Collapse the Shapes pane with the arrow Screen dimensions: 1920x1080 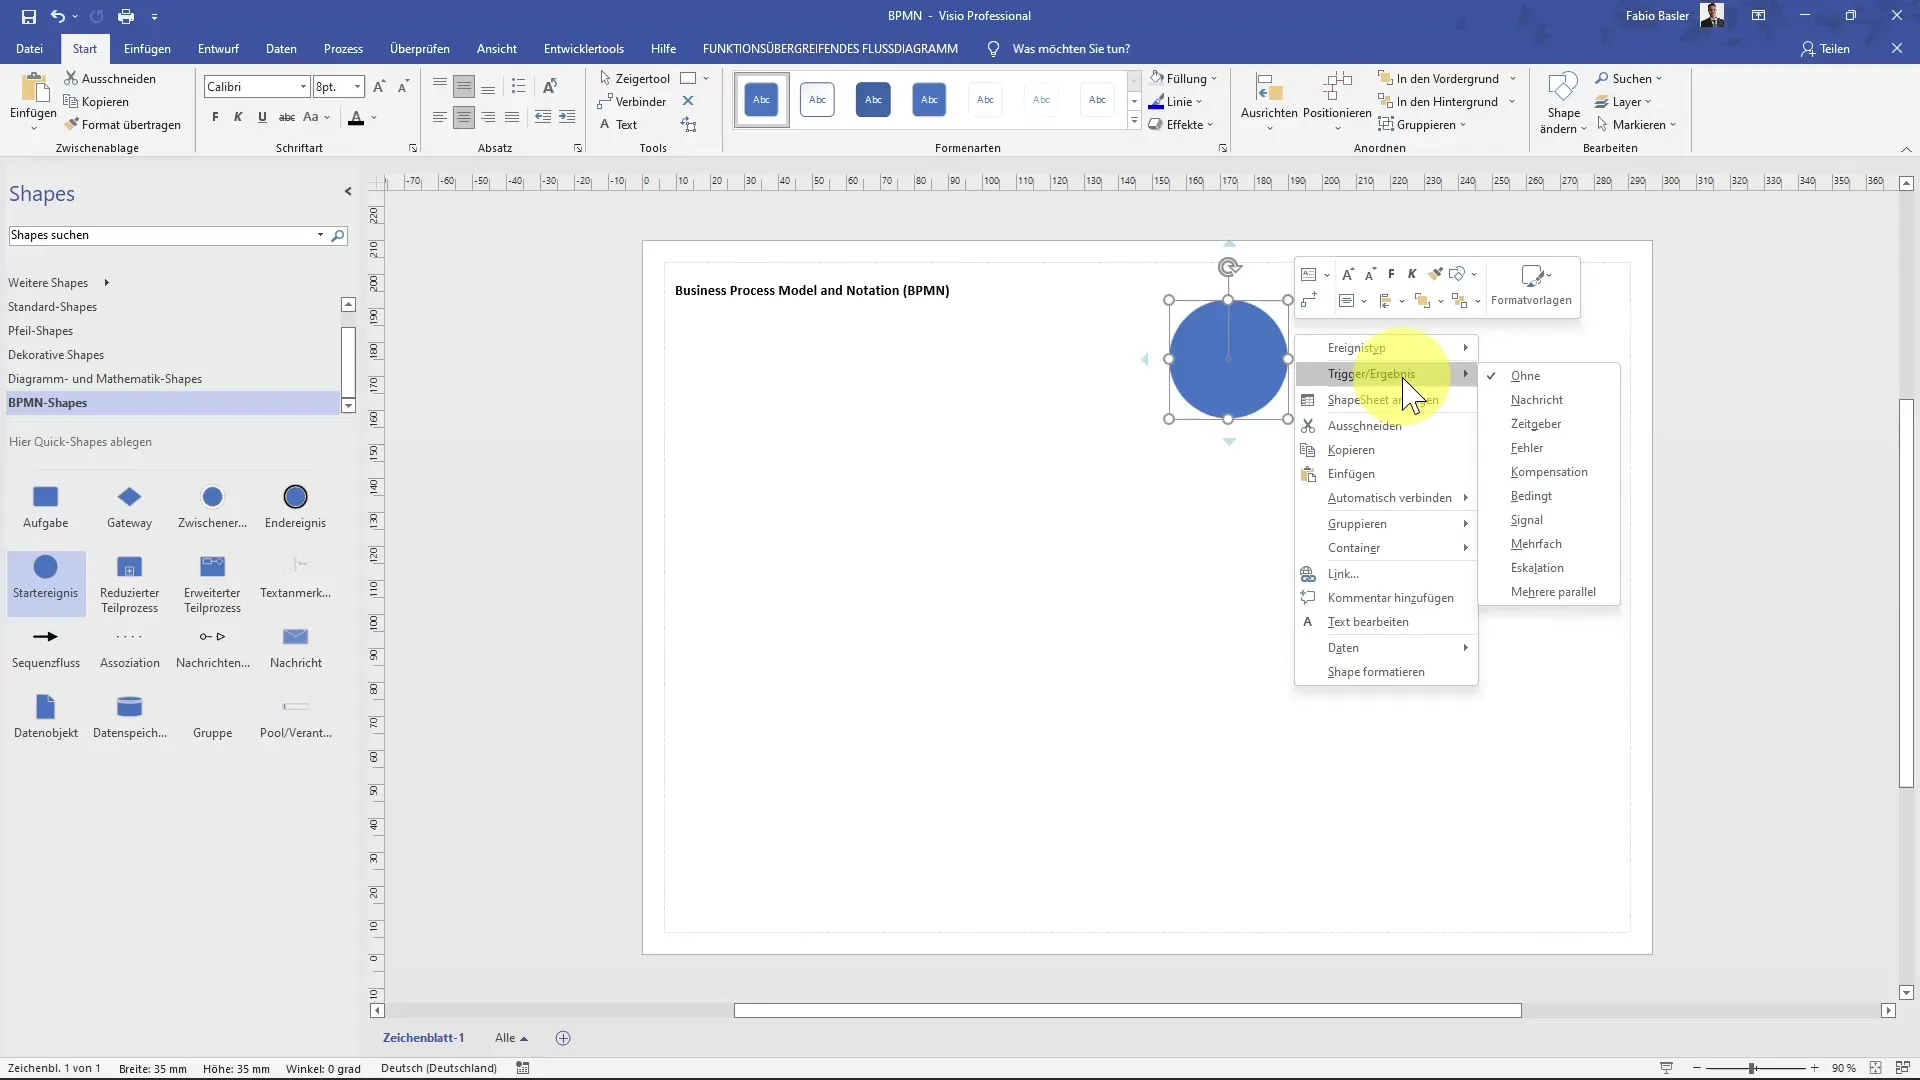click(348, 191)
